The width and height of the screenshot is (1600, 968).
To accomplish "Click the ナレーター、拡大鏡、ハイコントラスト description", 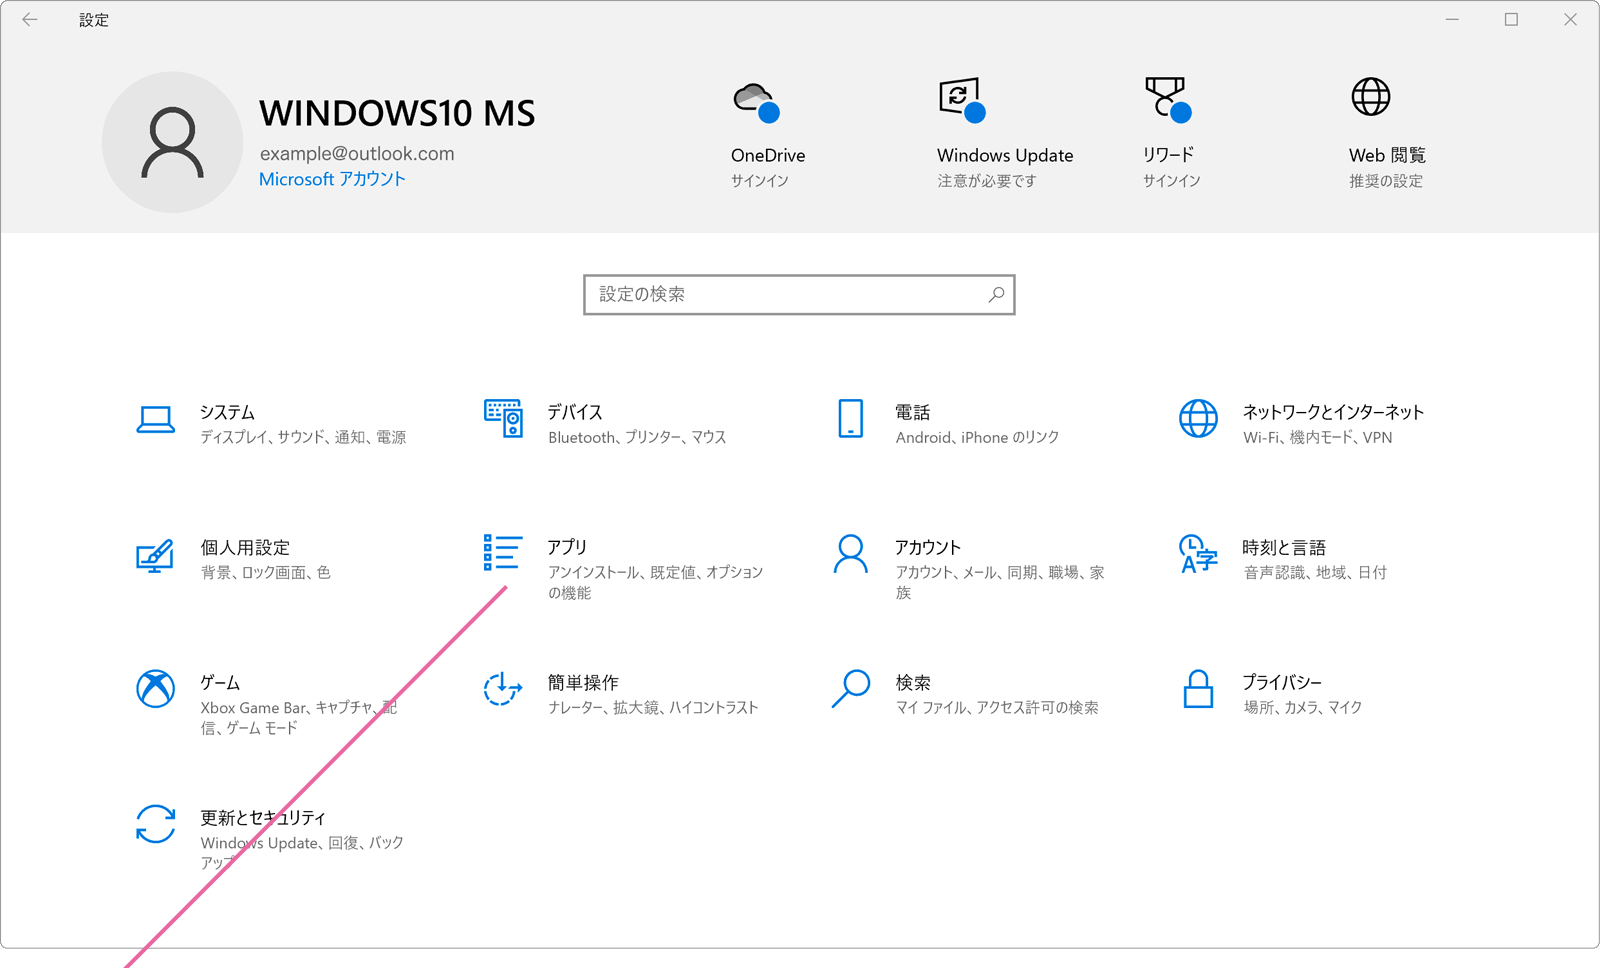I will tap(653, 707).
